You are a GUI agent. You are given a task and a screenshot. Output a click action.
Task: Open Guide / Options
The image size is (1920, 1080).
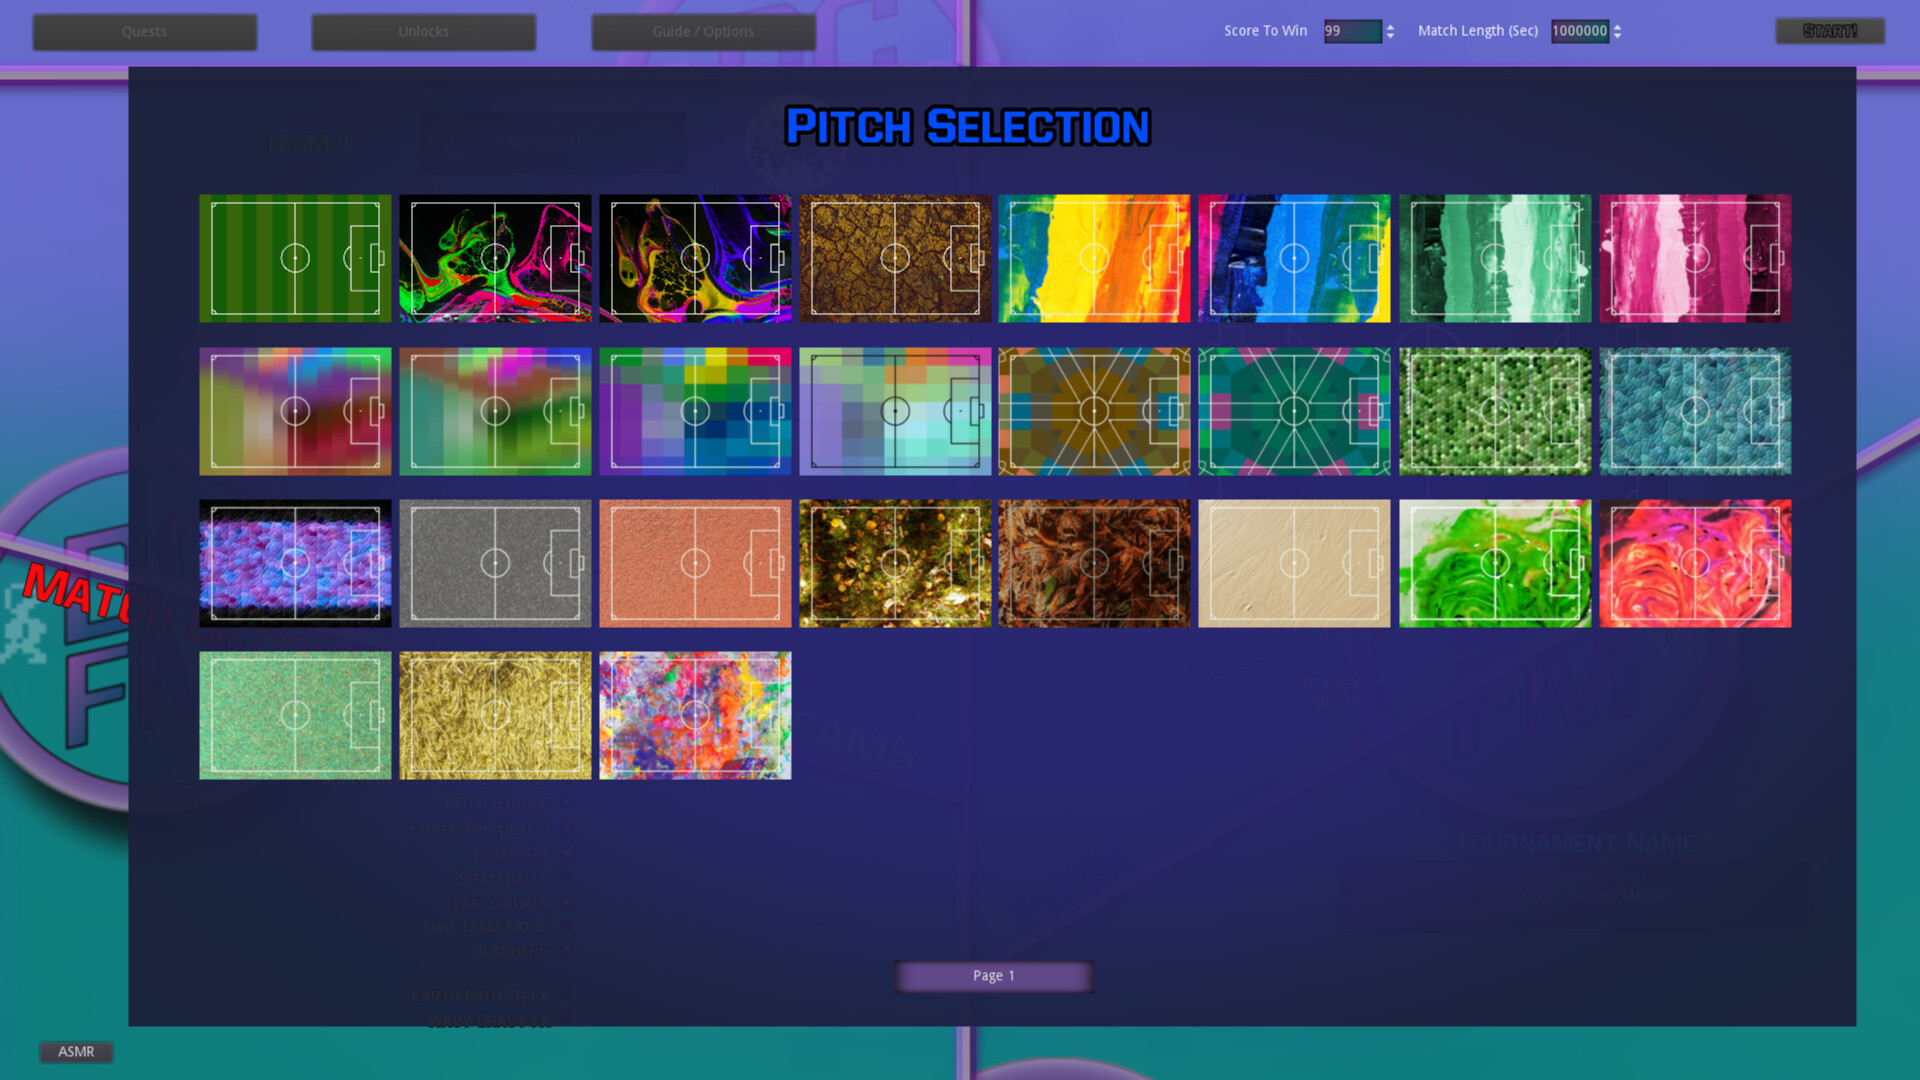point(703,32)
